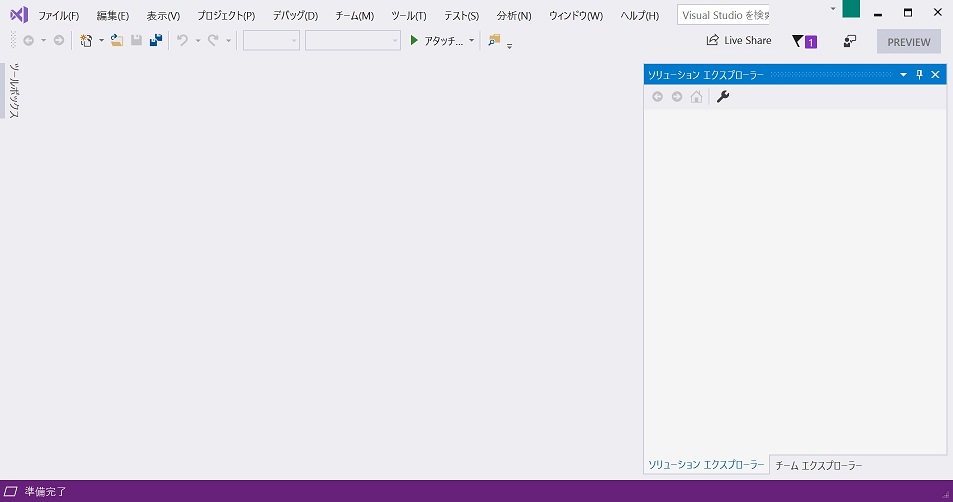
Task: Open the チーム(M) menu
Action: pyautogui.click(x=354, y=16)
